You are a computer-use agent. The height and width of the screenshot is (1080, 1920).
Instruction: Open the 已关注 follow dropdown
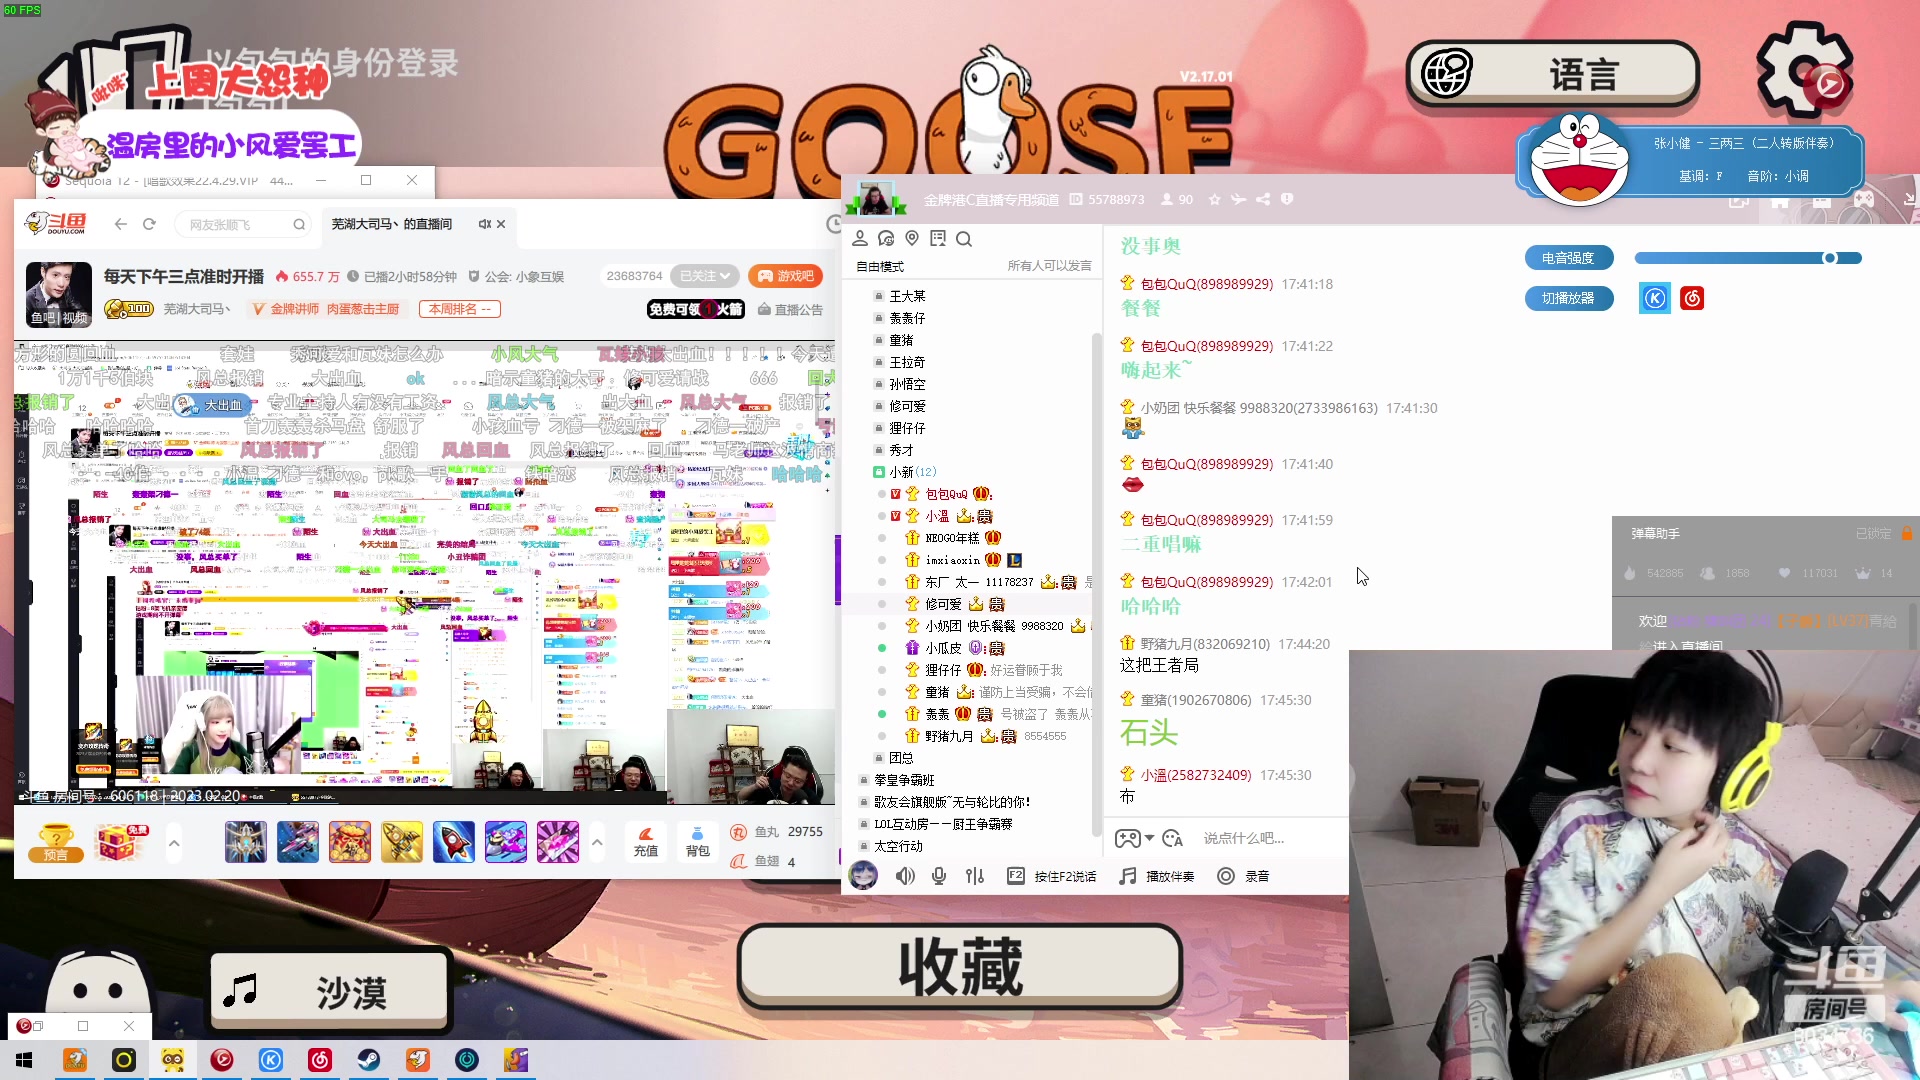click(x=705, y=276)
